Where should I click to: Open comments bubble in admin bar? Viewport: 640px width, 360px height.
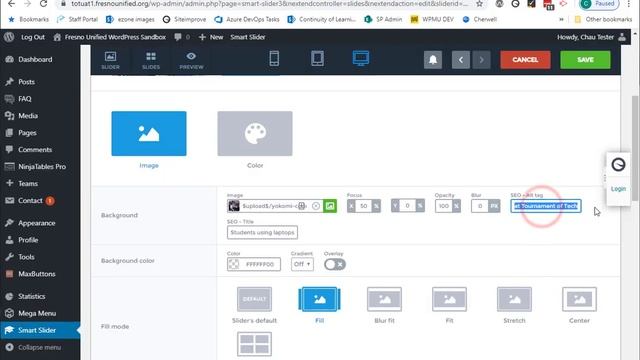coord(182,37)
